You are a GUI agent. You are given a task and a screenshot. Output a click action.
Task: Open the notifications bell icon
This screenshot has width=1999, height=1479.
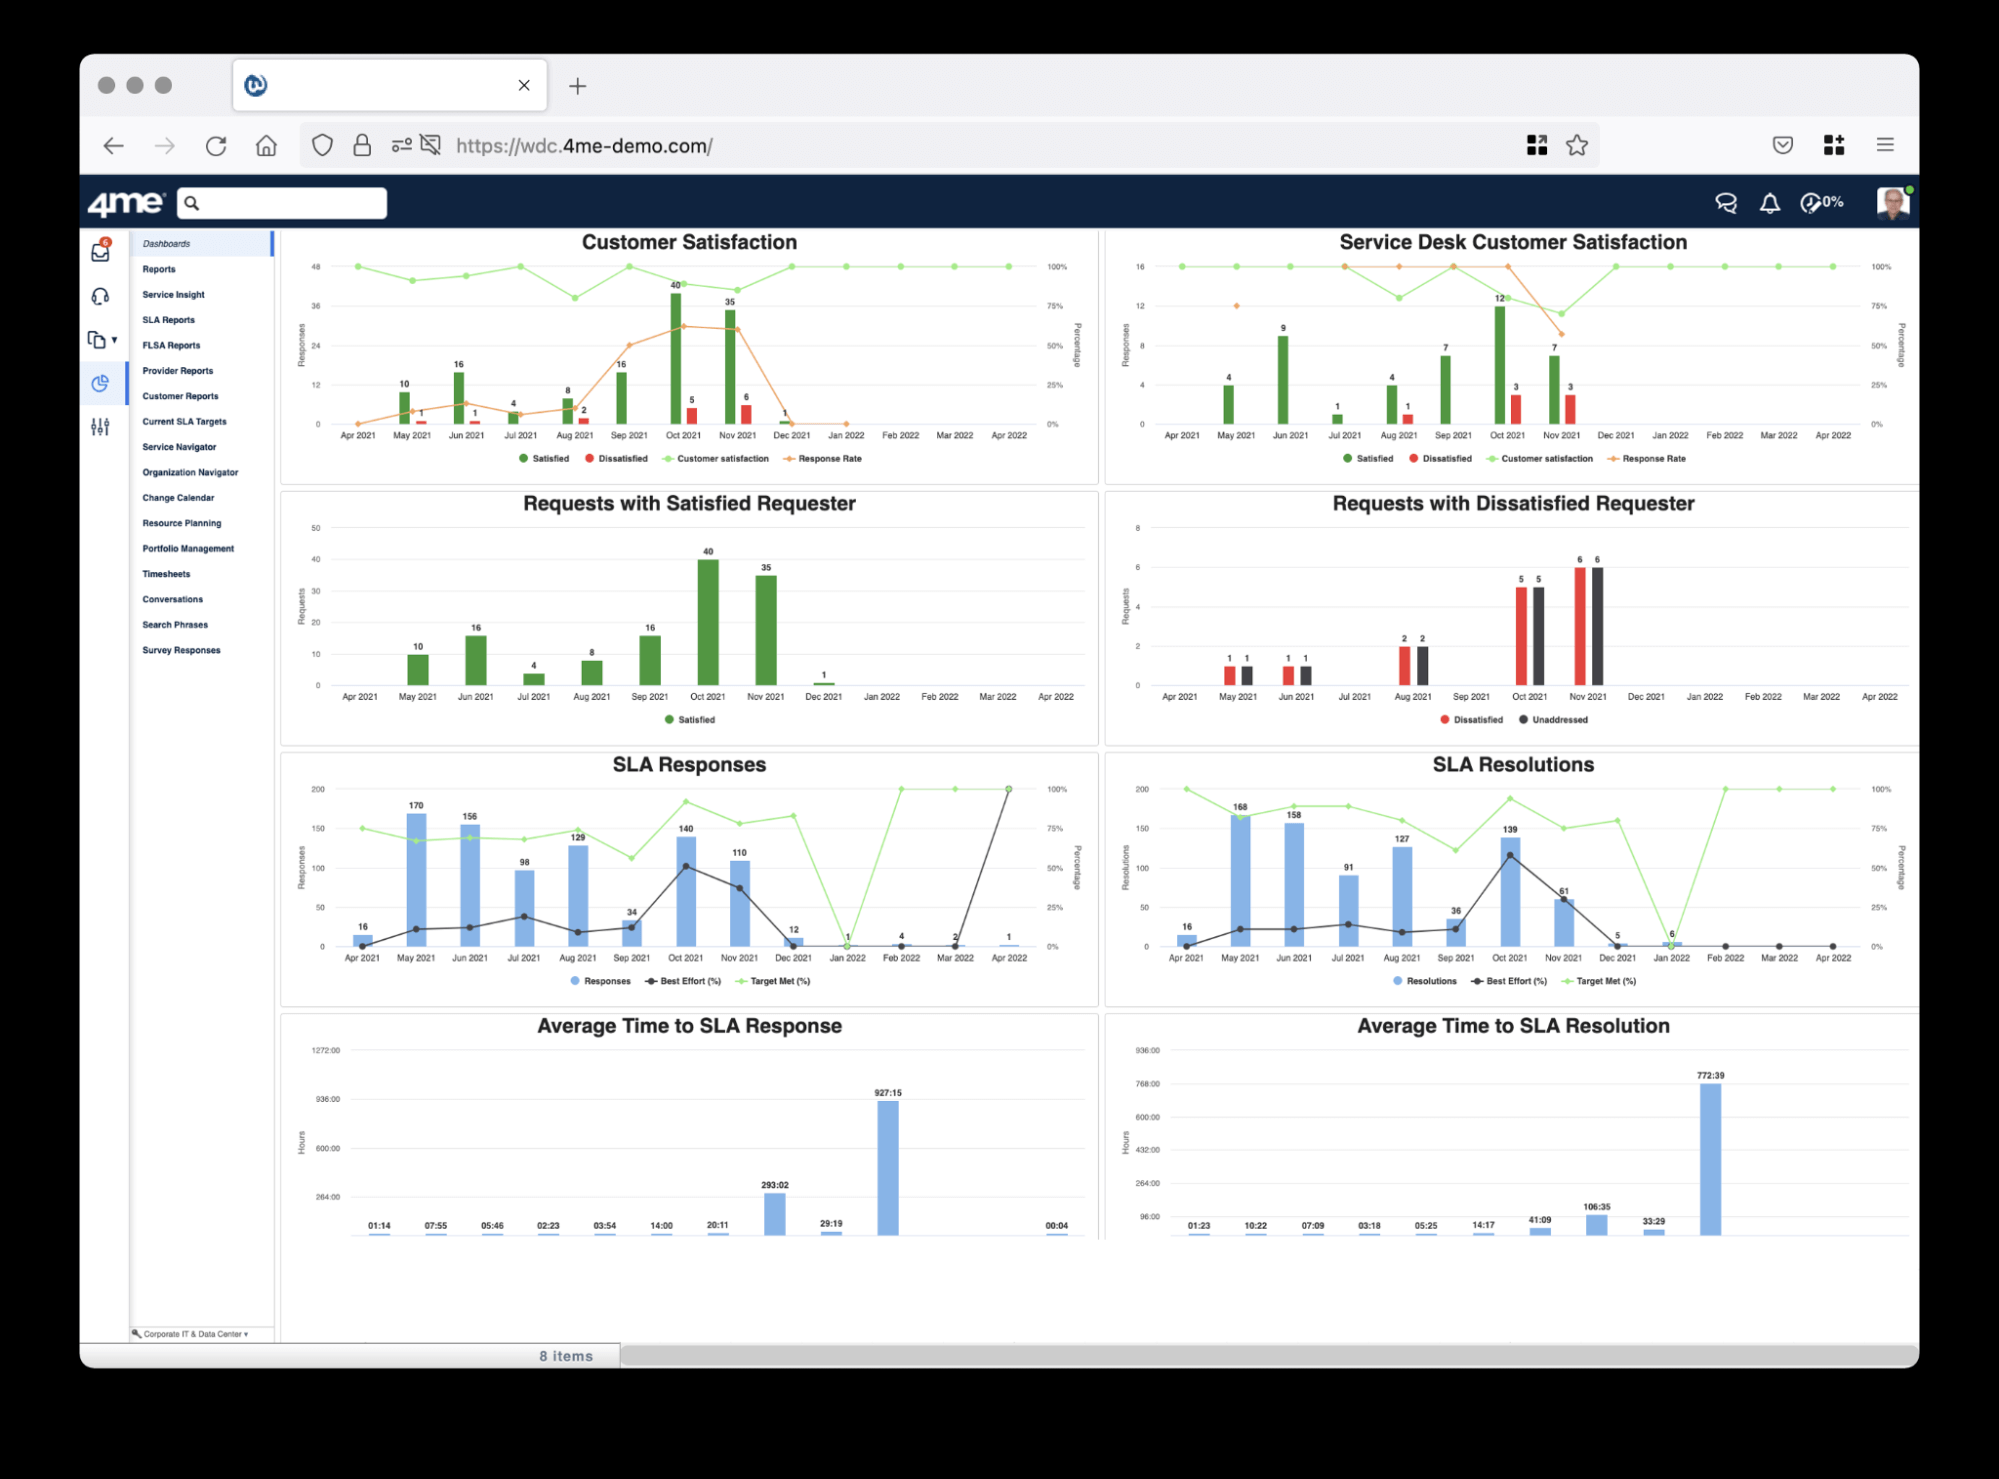tap(1770, 203)
